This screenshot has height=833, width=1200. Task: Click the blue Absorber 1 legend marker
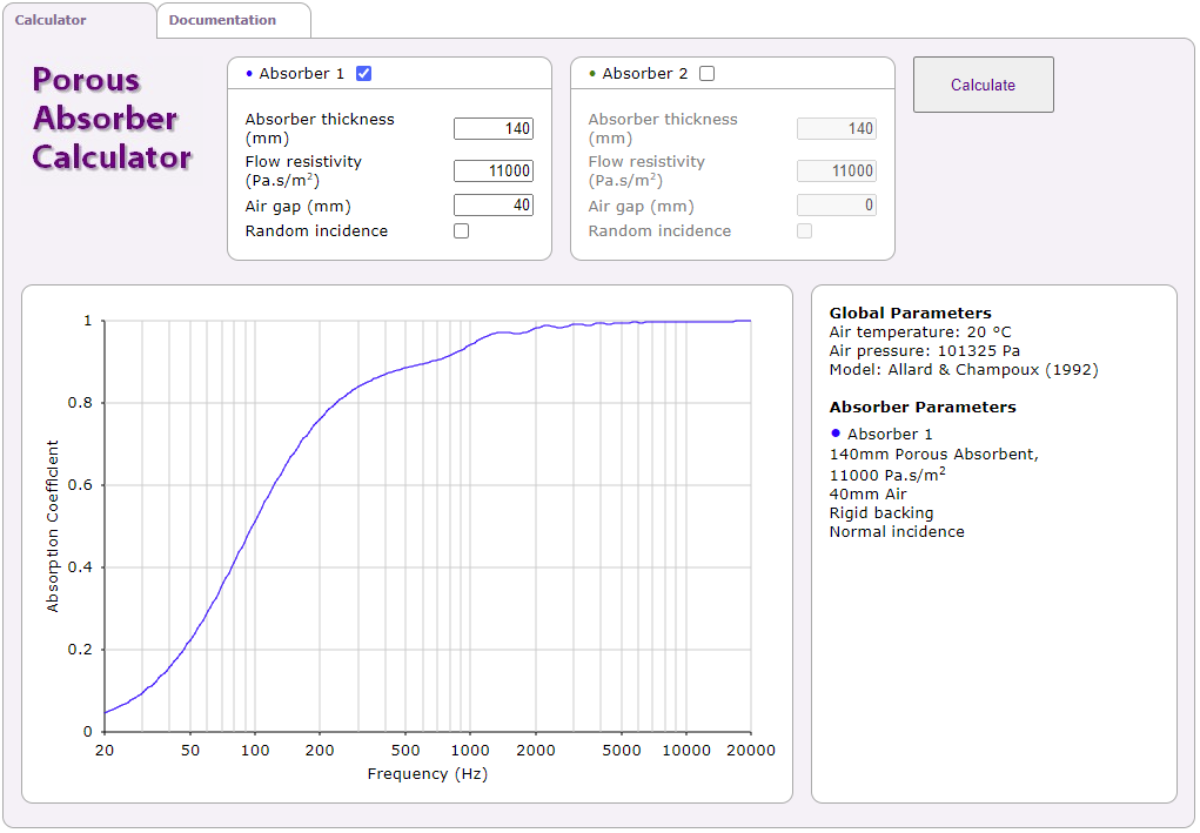pos(836,433)
